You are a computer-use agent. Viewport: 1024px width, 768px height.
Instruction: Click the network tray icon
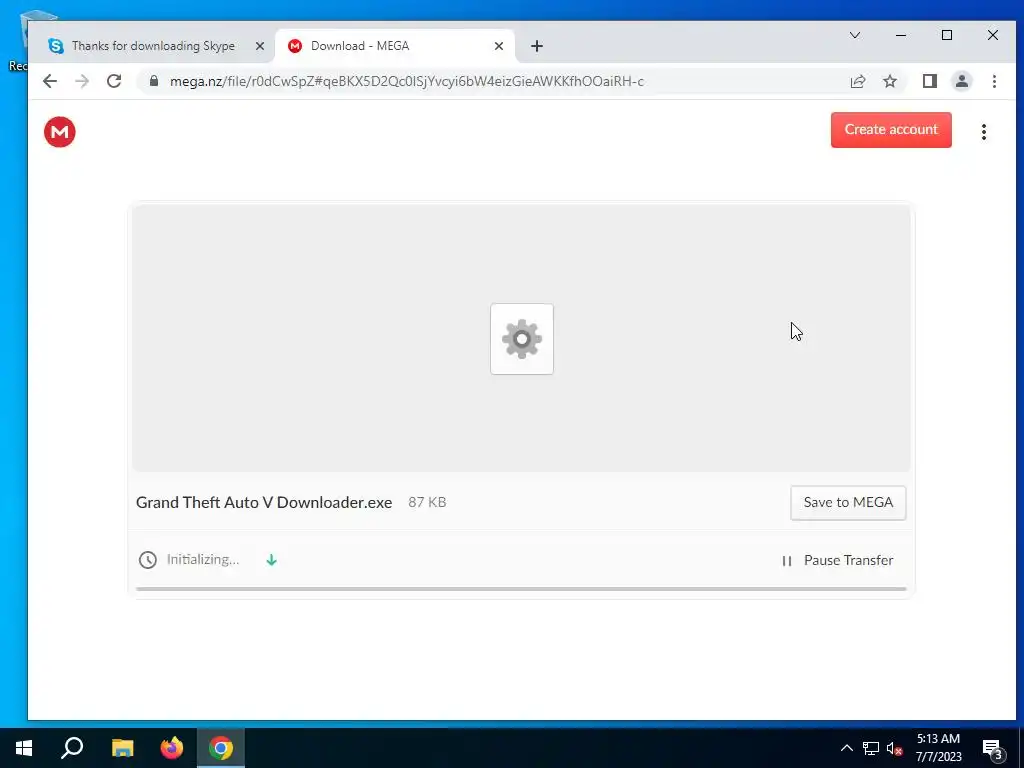click(x=871, y=748)
